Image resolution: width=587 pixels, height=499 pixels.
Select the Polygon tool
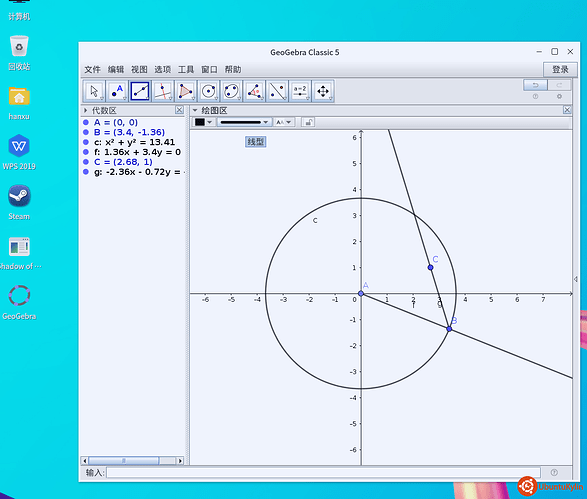tap(186, 91)
